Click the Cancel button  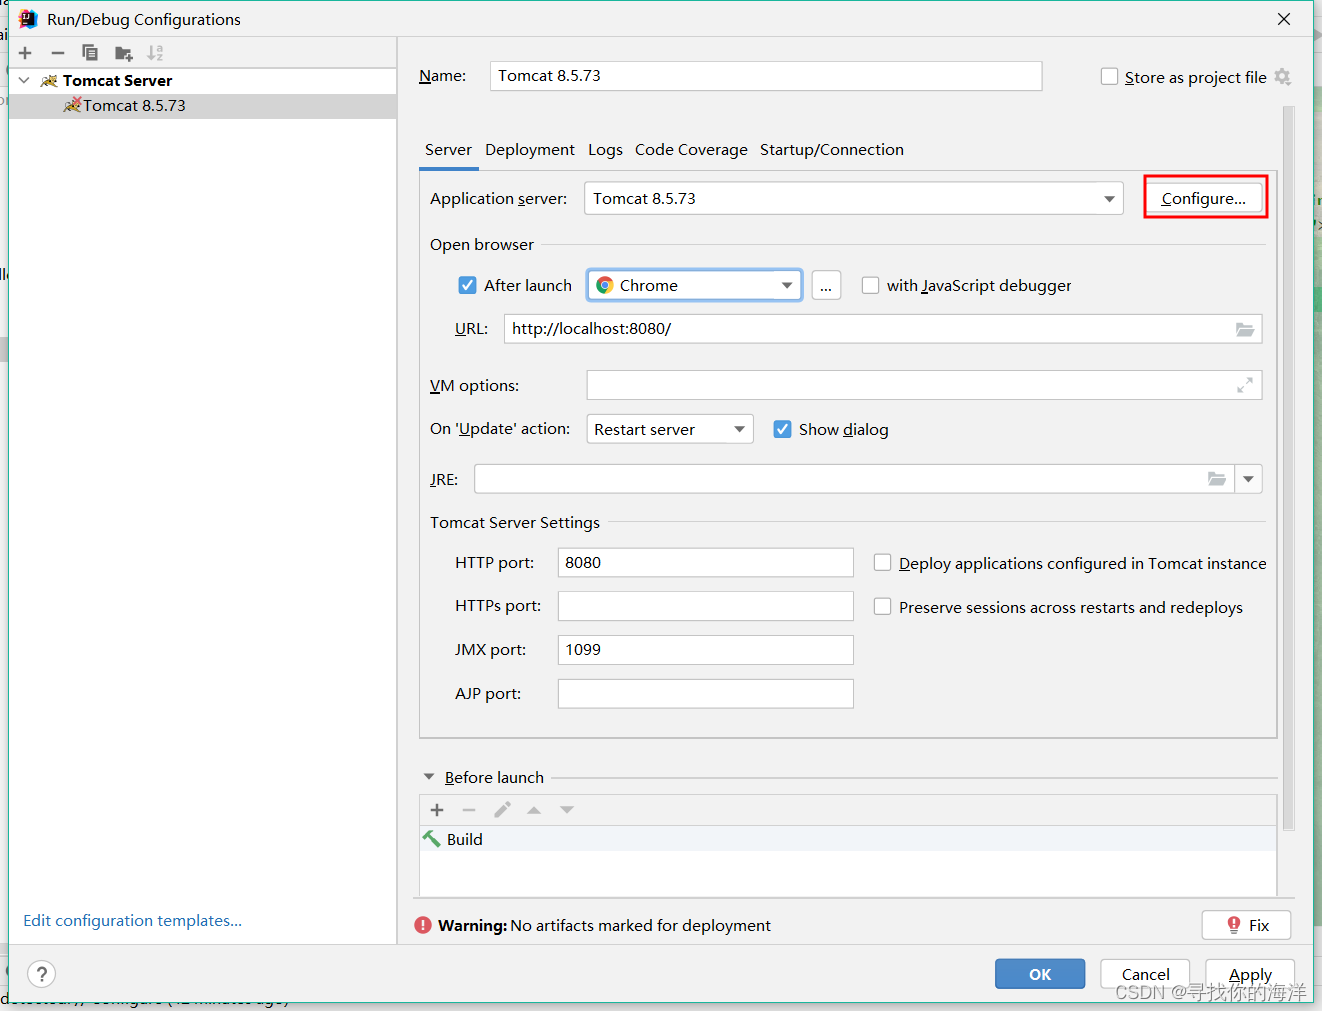click(x=1145, y=974)
